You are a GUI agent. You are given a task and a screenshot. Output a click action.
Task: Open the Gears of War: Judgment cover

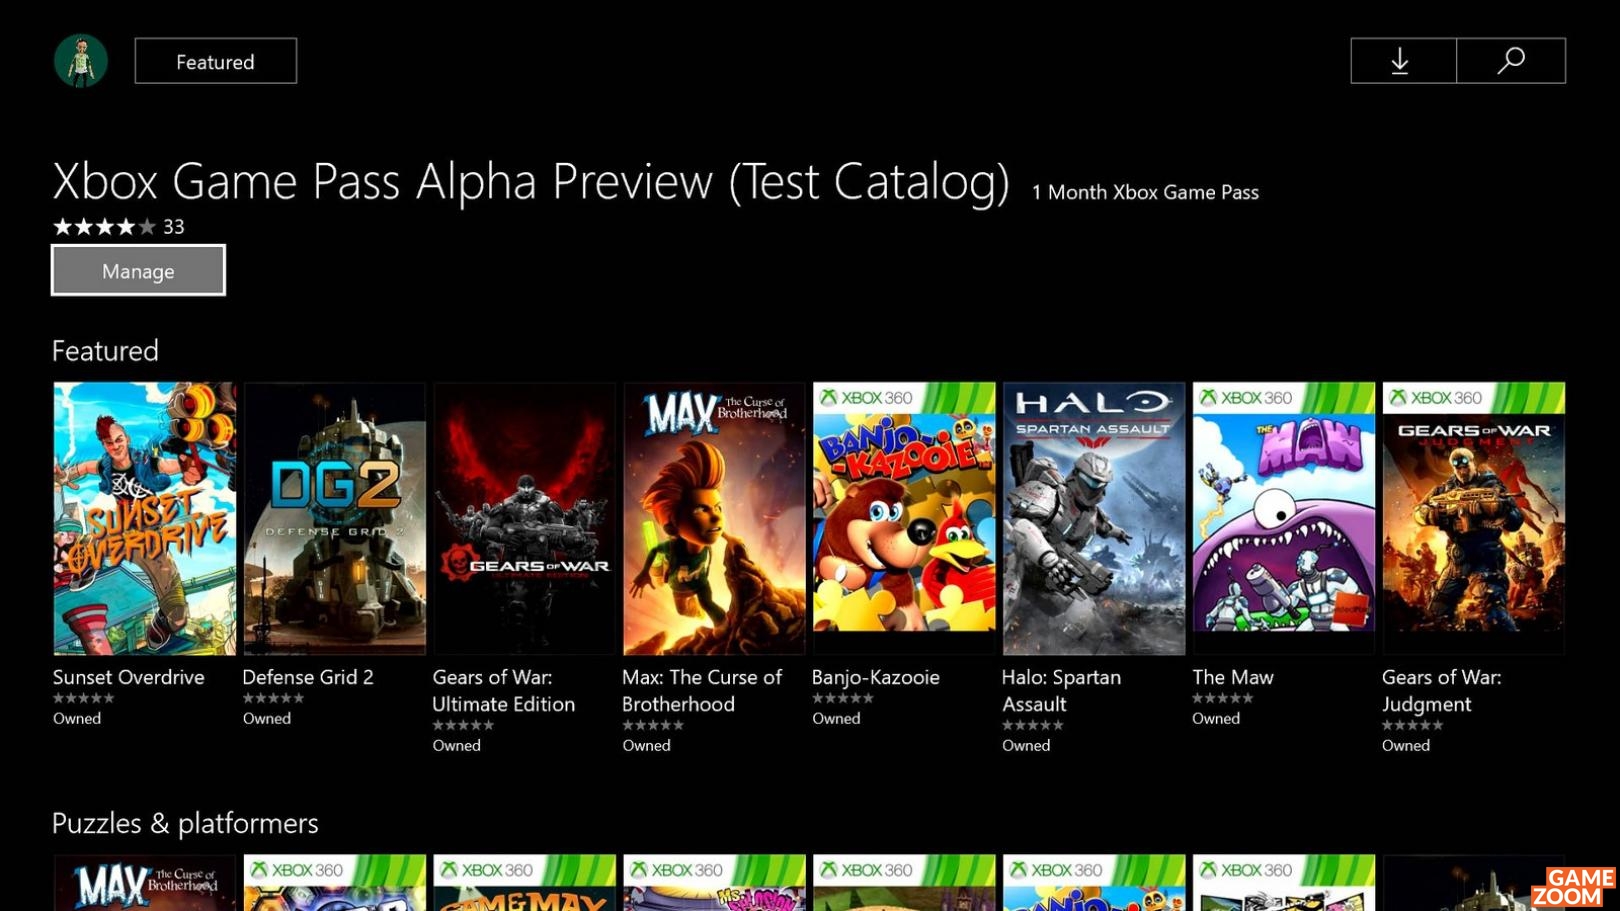point(1474,518)
